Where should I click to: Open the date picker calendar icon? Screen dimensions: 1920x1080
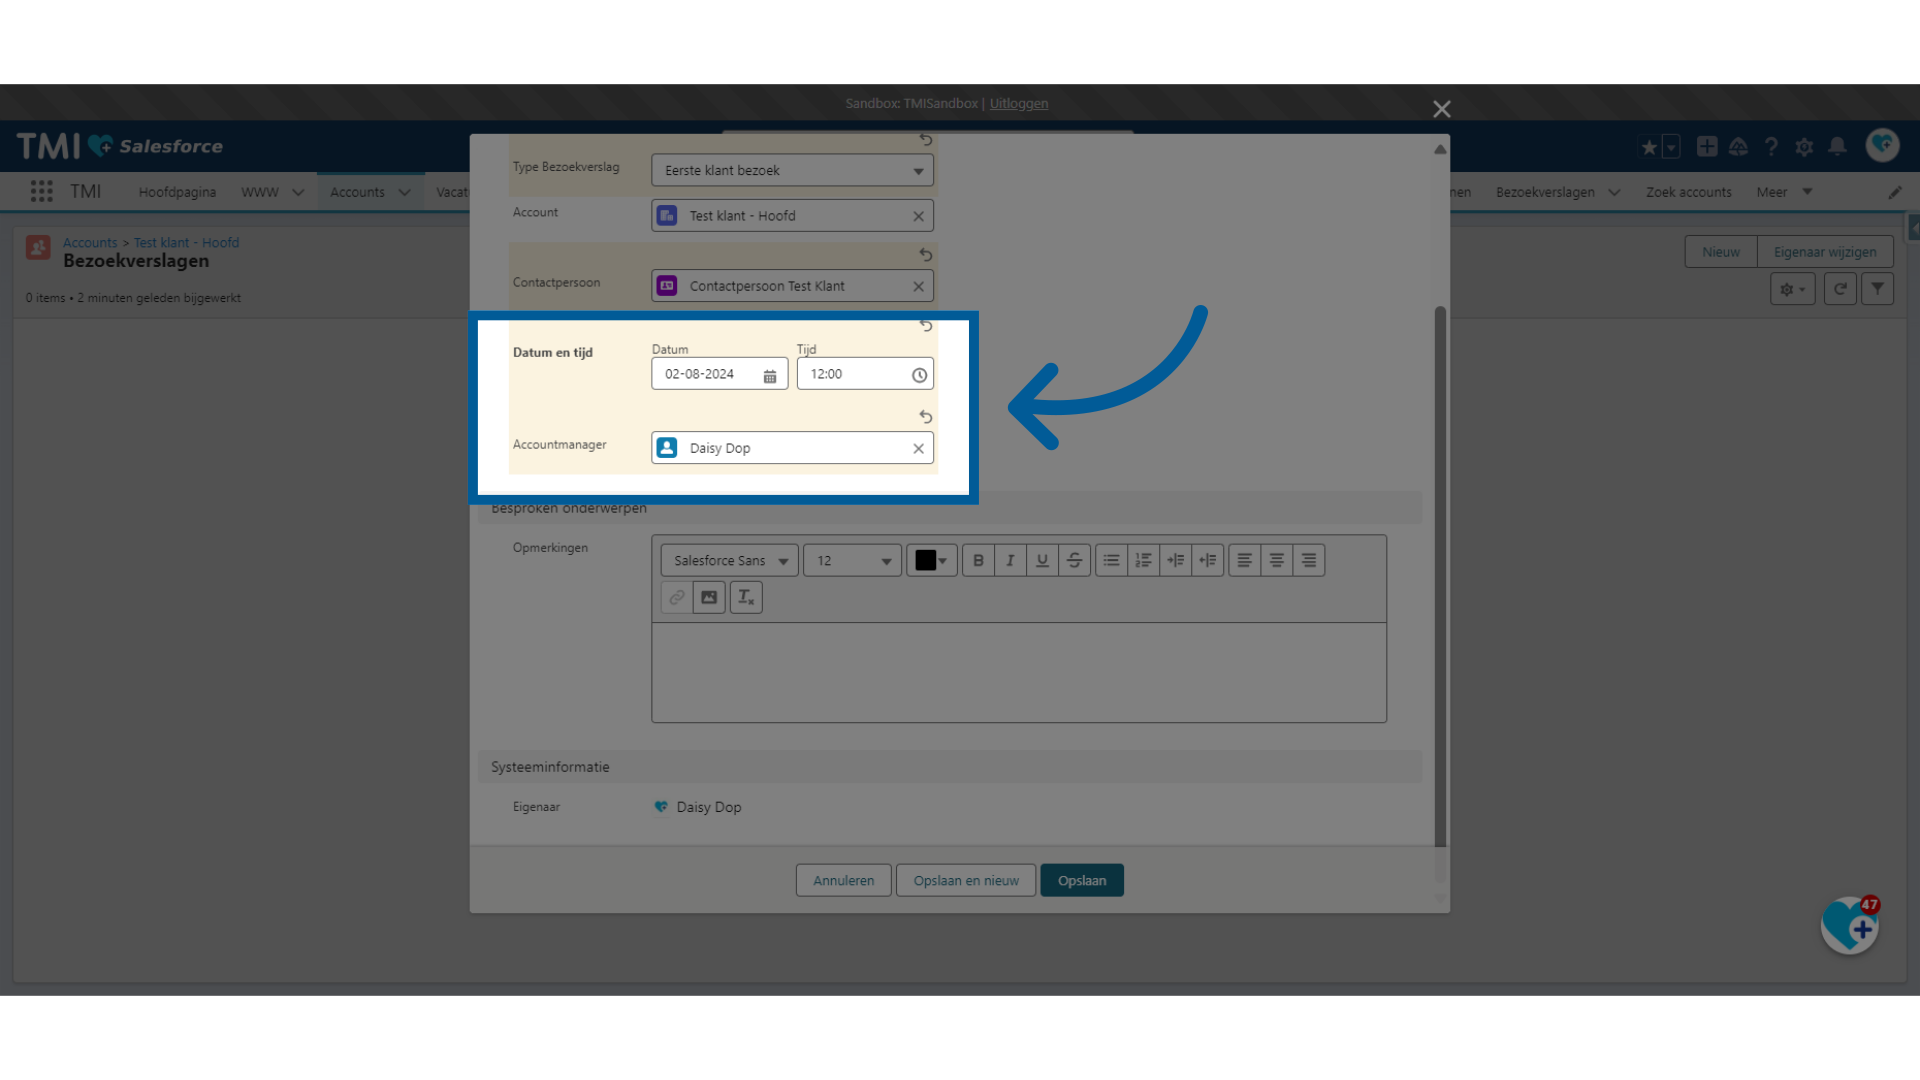coord(770,376)
